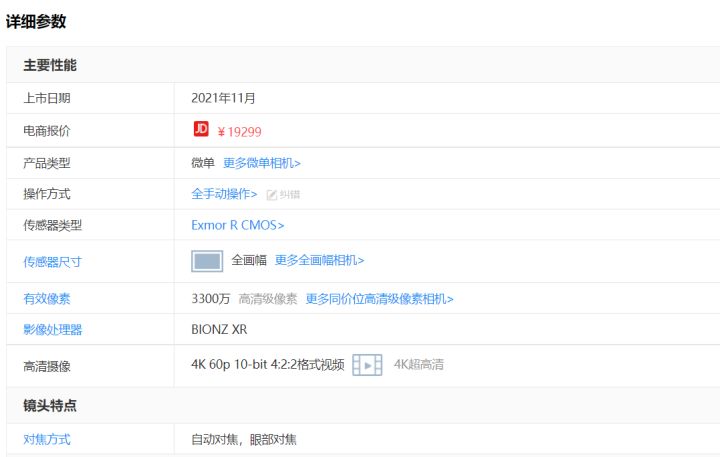The width and height of the screenshot is (720, 457).
Task: Click the 电商报价 row label
Action: tap(47, 131)
